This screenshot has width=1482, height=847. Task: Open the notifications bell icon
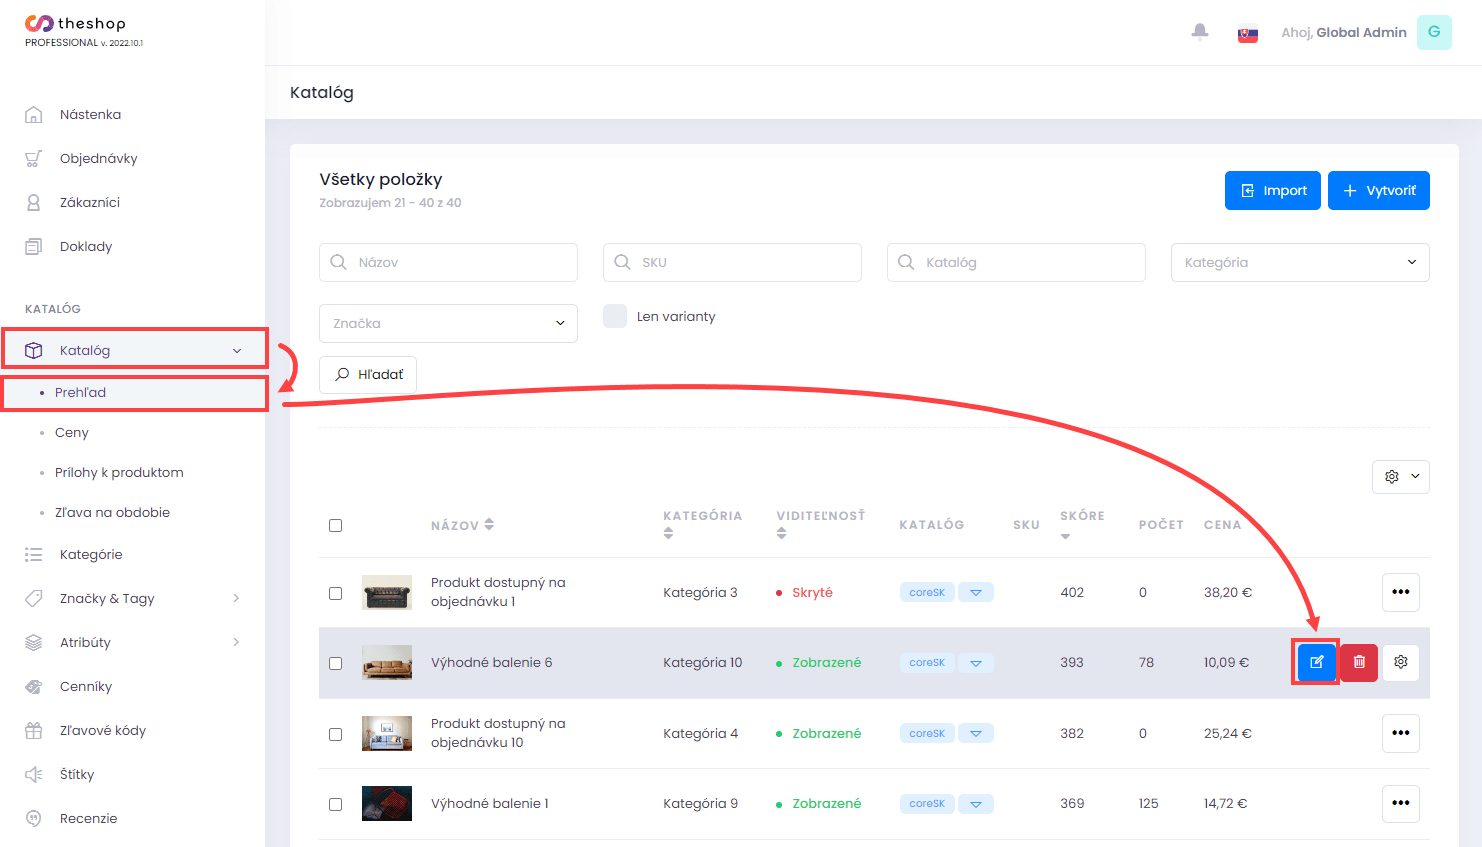(1200, 32)
